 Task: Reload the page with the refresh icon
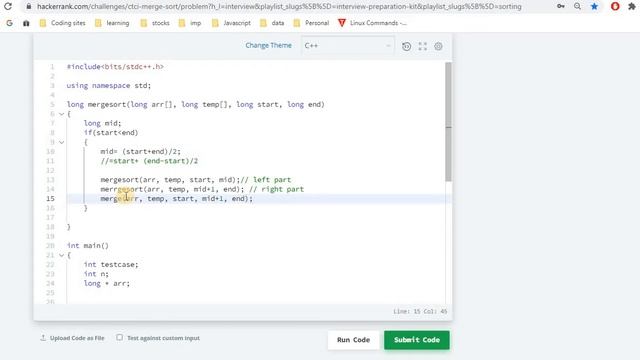8,7
